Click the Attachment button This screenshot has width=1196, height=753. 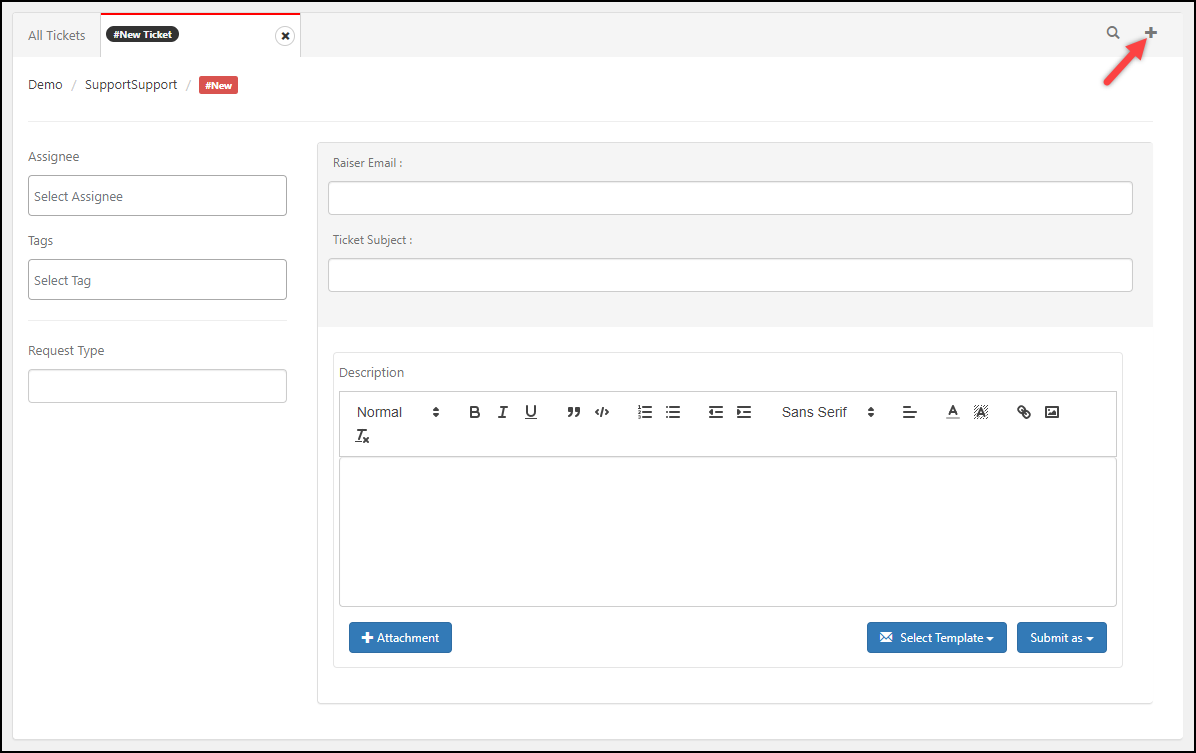pyautogui.click(x=400, y=638)
